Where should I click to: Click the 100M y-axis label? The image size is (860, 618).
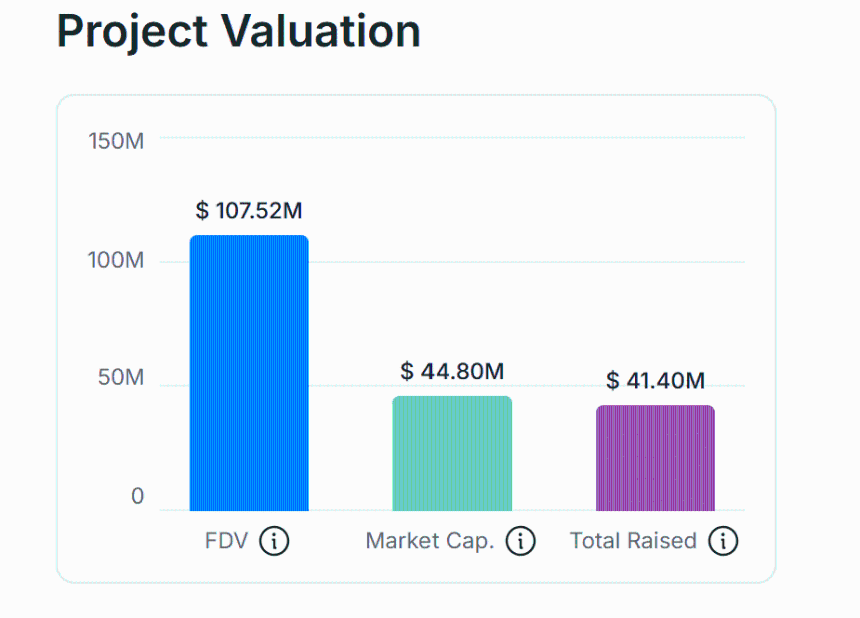tap(116, 260)
